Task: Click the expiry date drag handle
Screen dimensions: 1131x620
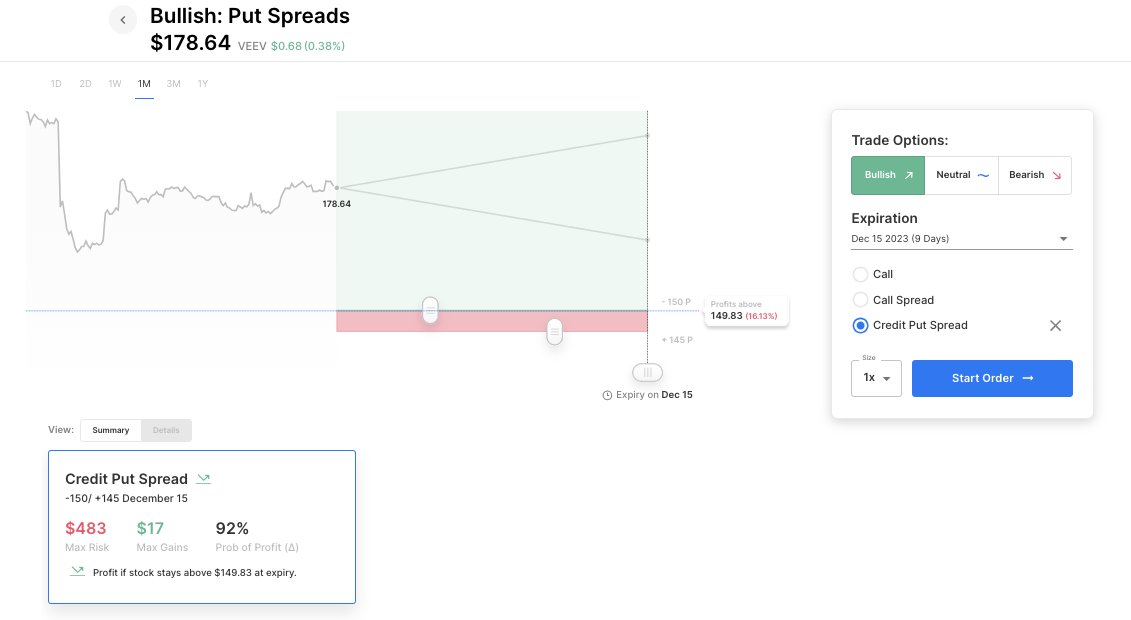Action: [x=648, y=372]
